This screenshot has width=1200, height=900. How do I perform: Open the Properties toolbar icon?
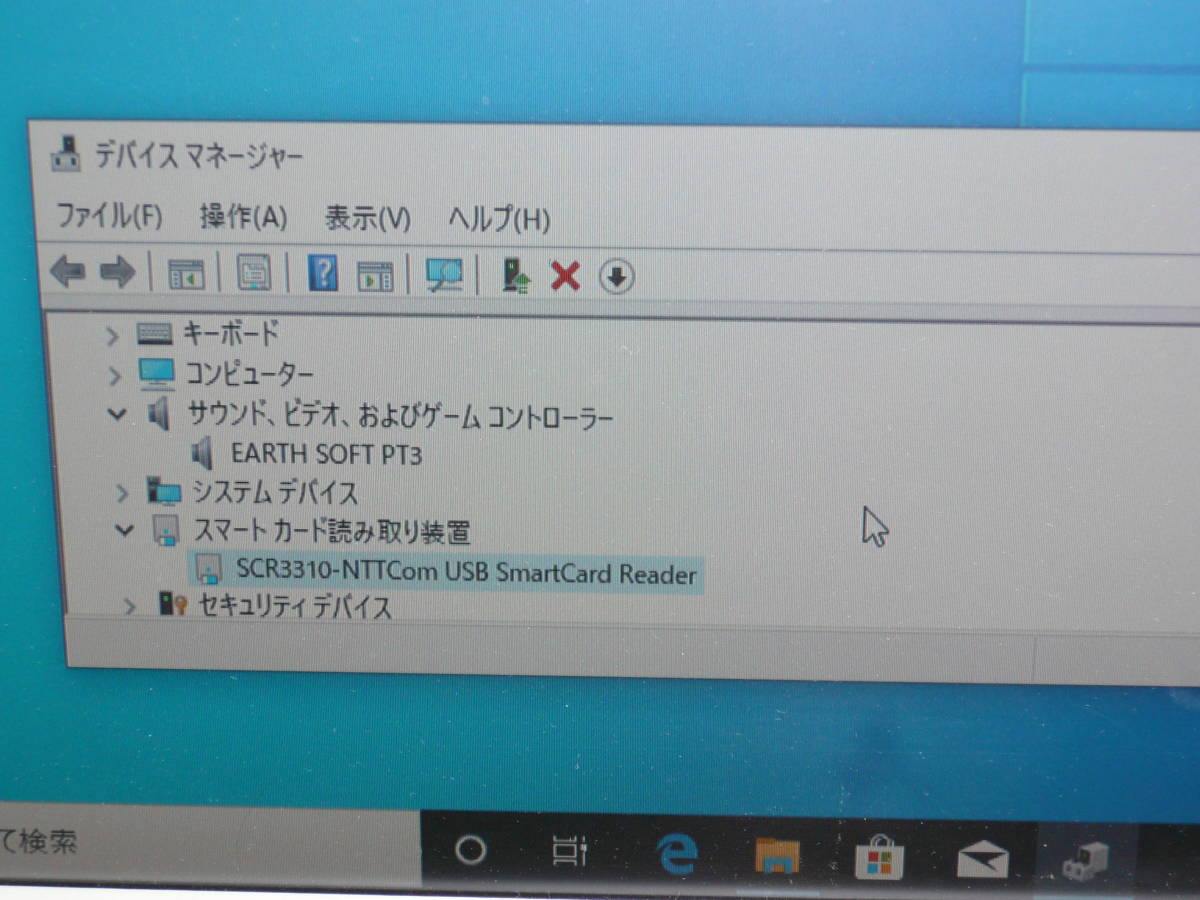[253, 272]
